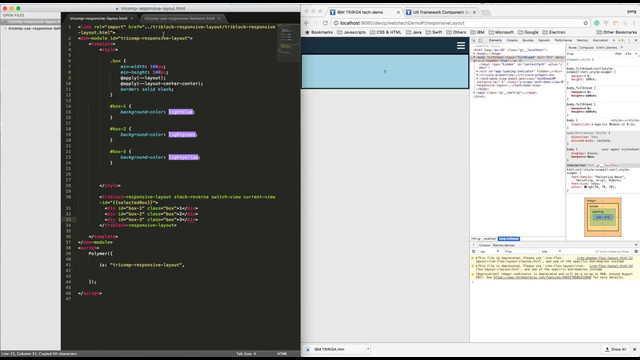
Task: Open the Other Bookmarks folder
Action: coord(617,32)
